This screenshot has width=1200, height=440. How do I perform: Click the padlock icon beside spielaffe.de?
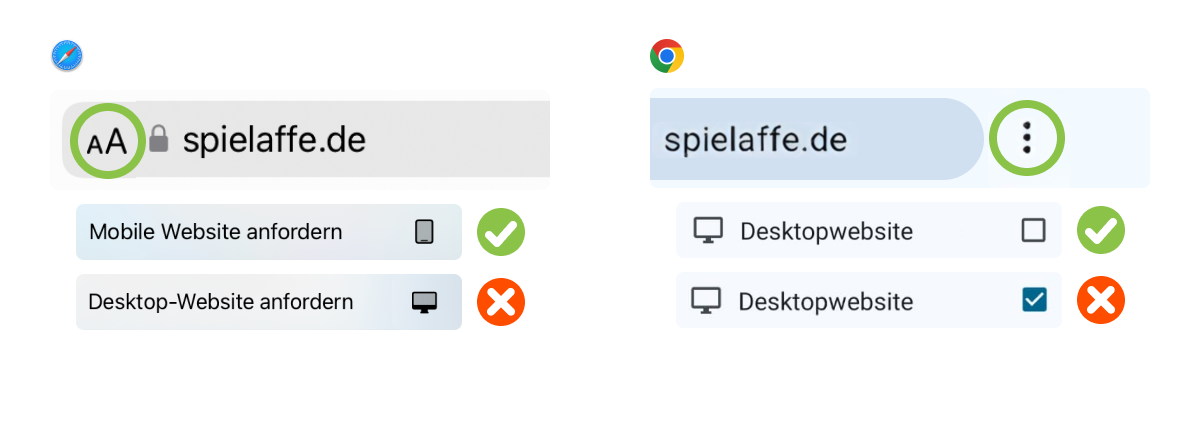pos(158,139)
